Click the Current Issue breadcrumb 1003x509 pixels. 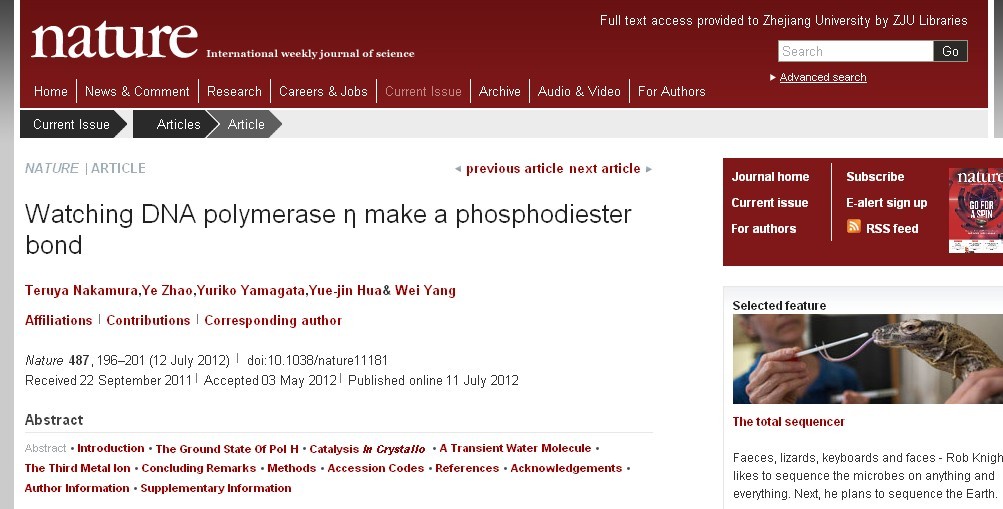(x=72, y=124)
